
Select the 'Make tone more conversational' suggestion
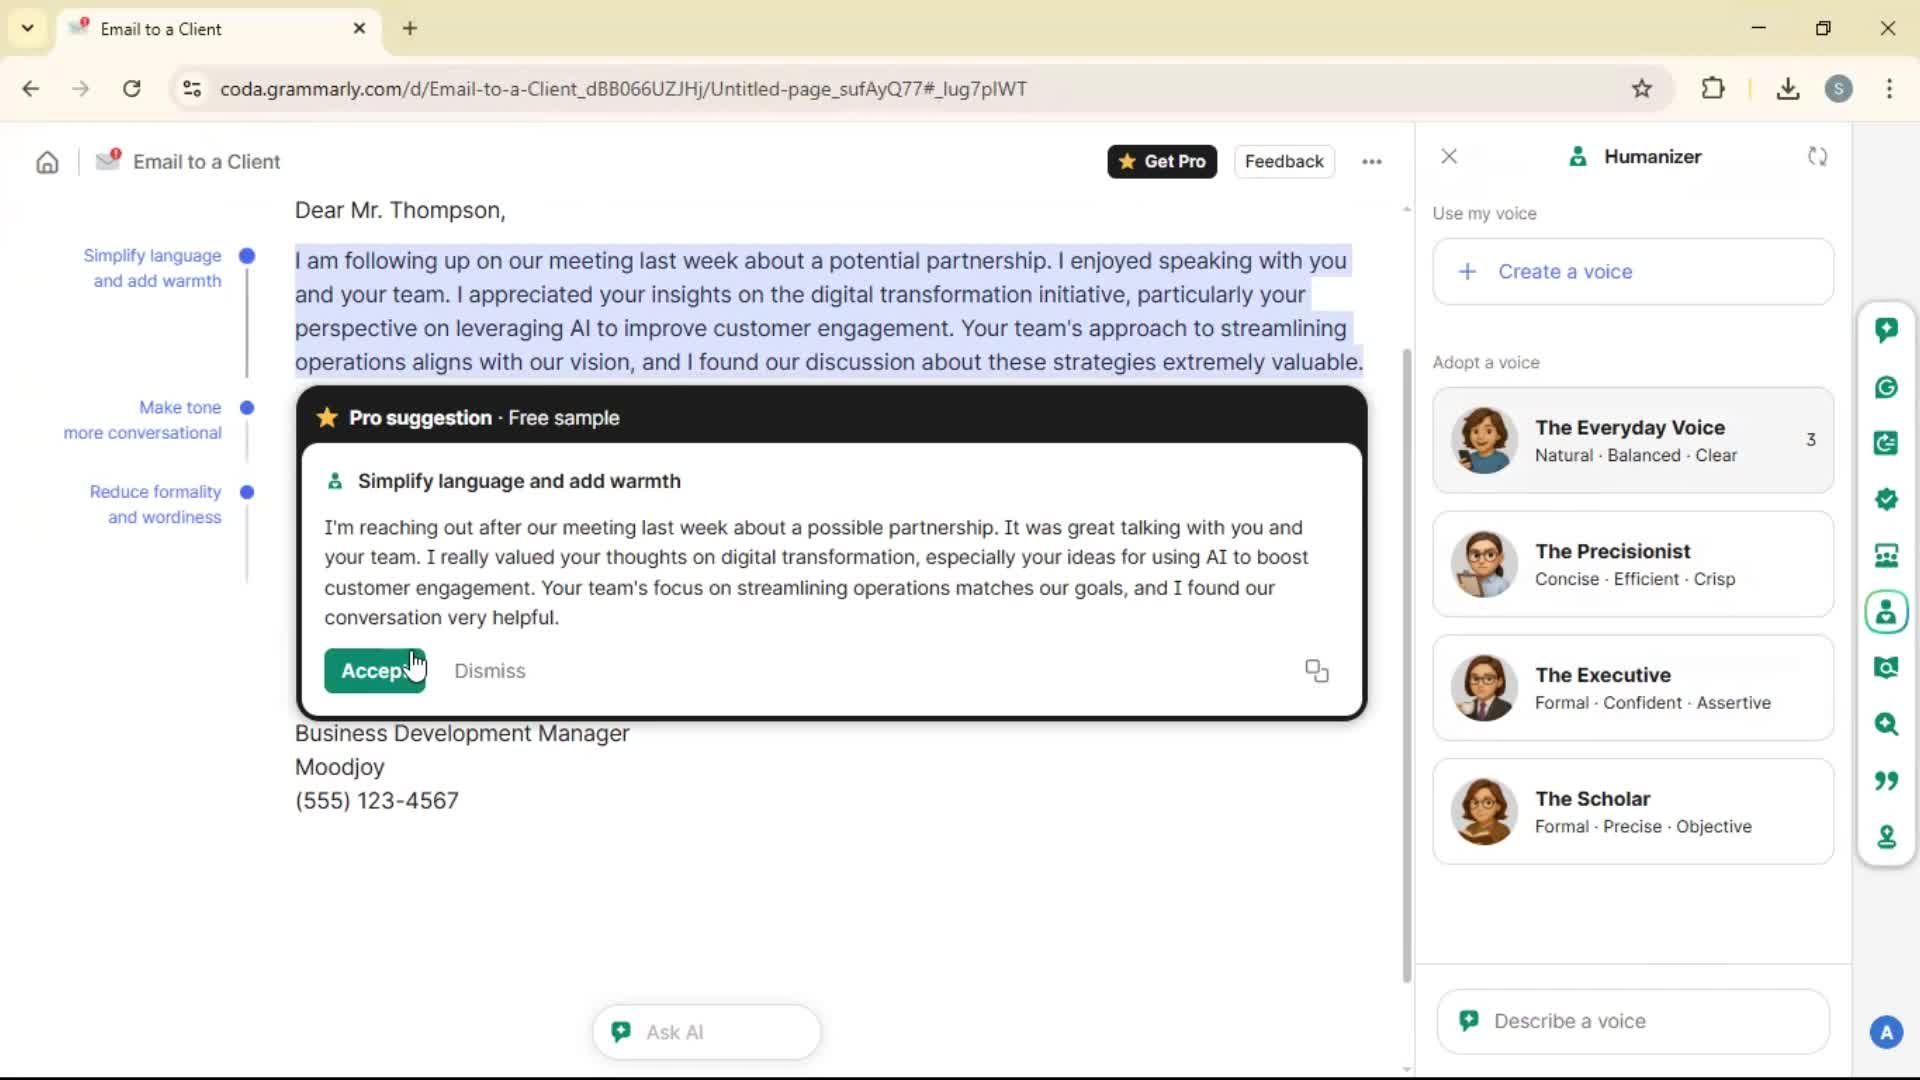(143, 420)
